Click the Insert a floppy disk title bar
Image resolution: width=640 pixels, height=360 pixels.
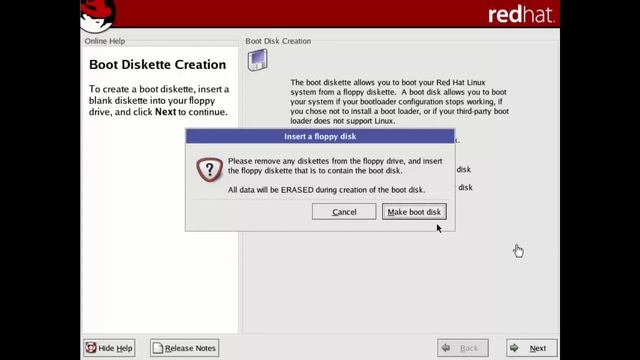click(320, 136)
